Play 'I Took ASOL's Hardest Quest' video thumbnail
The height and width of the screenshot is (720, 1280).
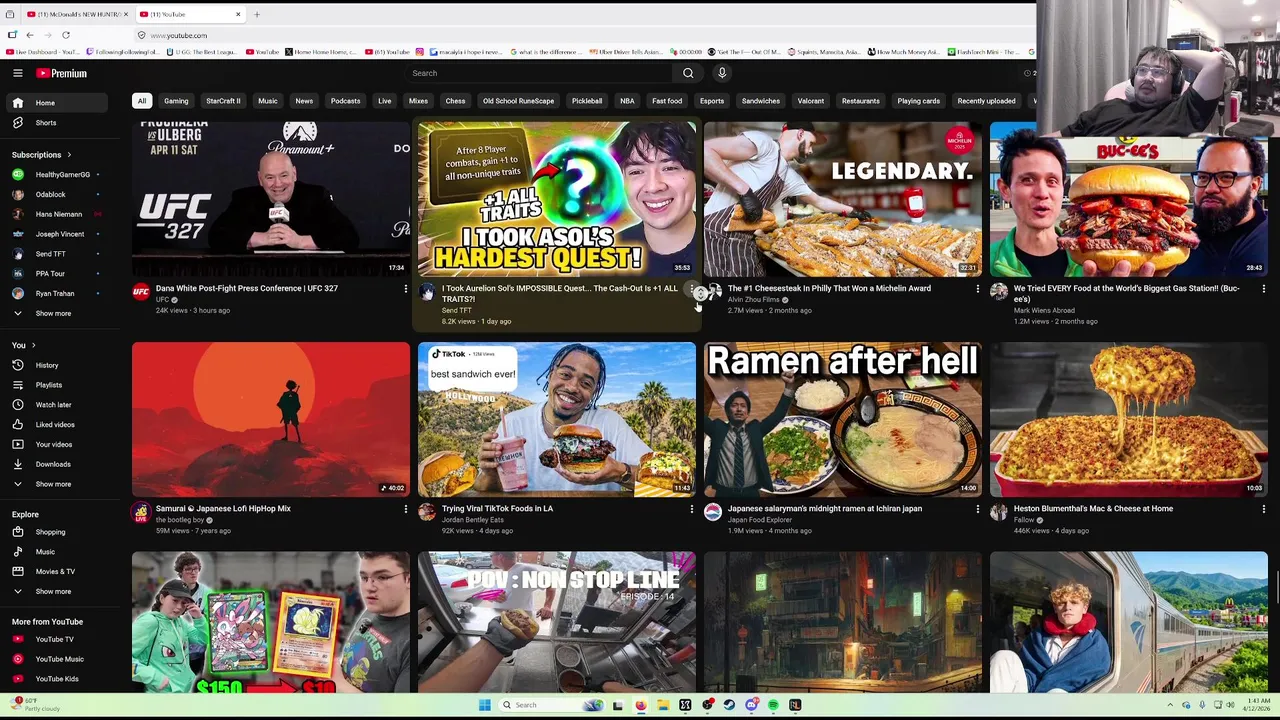557,199
